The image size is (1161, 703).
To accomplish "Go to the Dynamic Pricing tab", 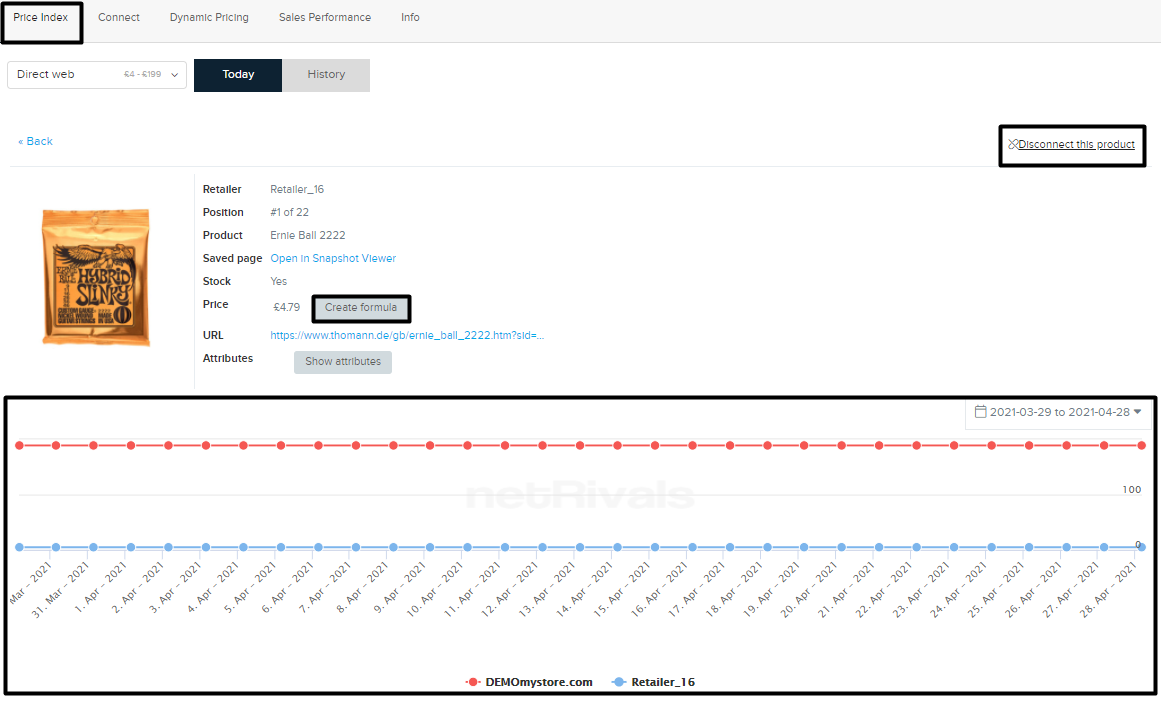I will [x=209, y=18].
